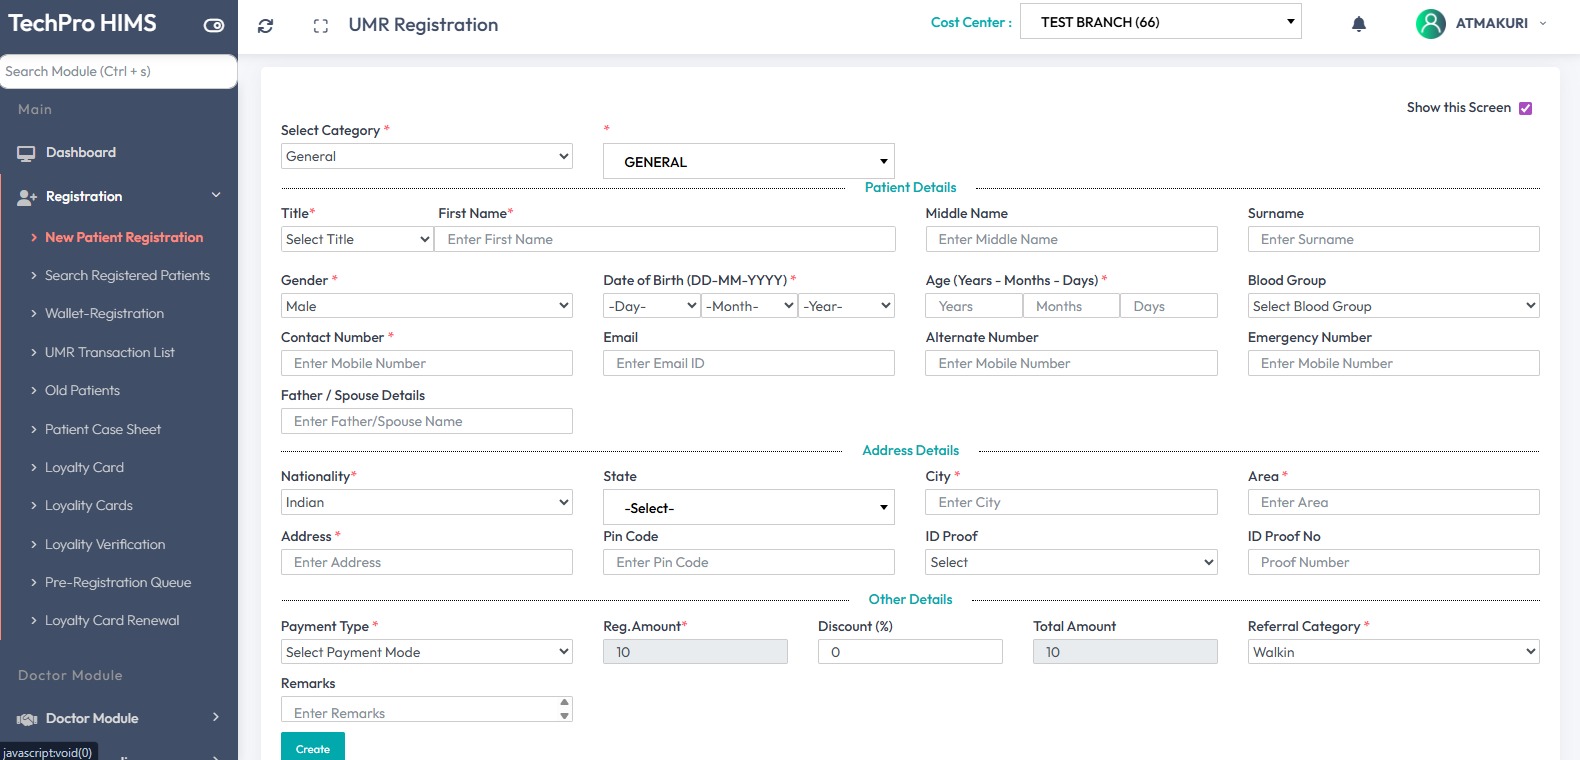The image size is (1580, 760).
Task: Collapse the Registration menu chevron
Action: point(216,195)
